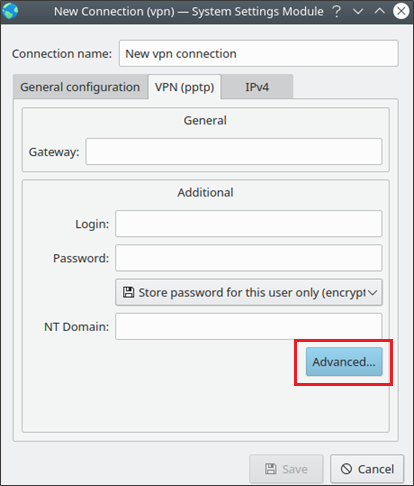Click into the NT Domain field
Screen dimensions: 414x486
click(x=249, y=326)
